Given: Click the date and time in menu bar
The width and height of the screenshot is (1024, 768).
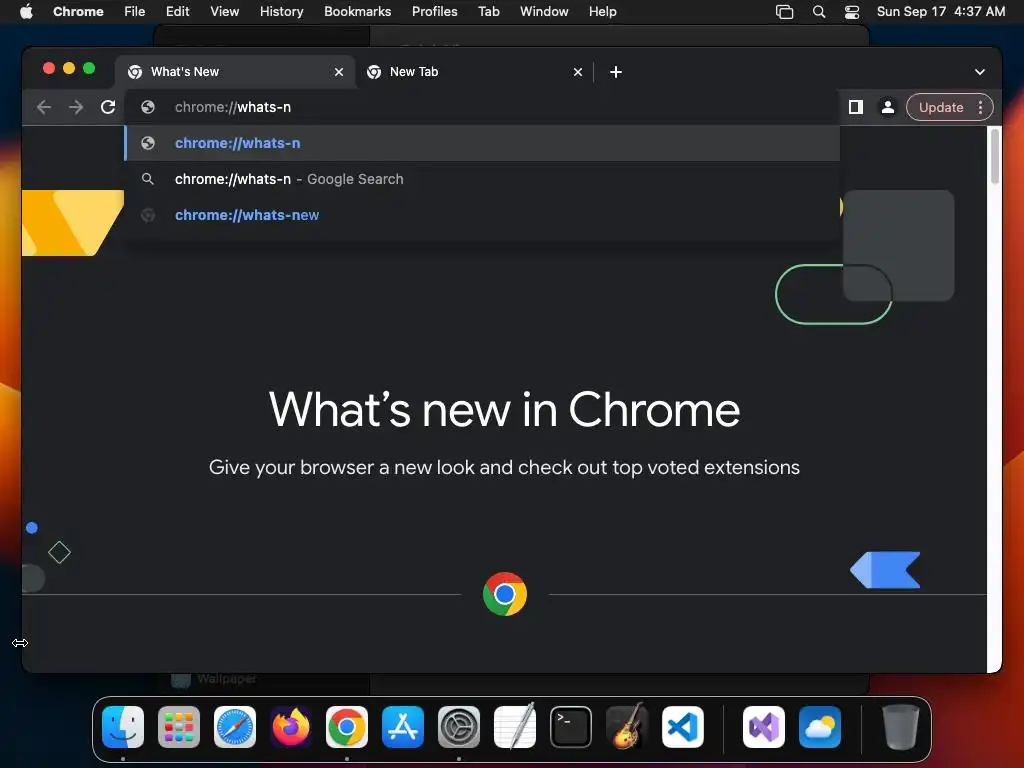Looking at the screenshot, I should click(940, 12).
